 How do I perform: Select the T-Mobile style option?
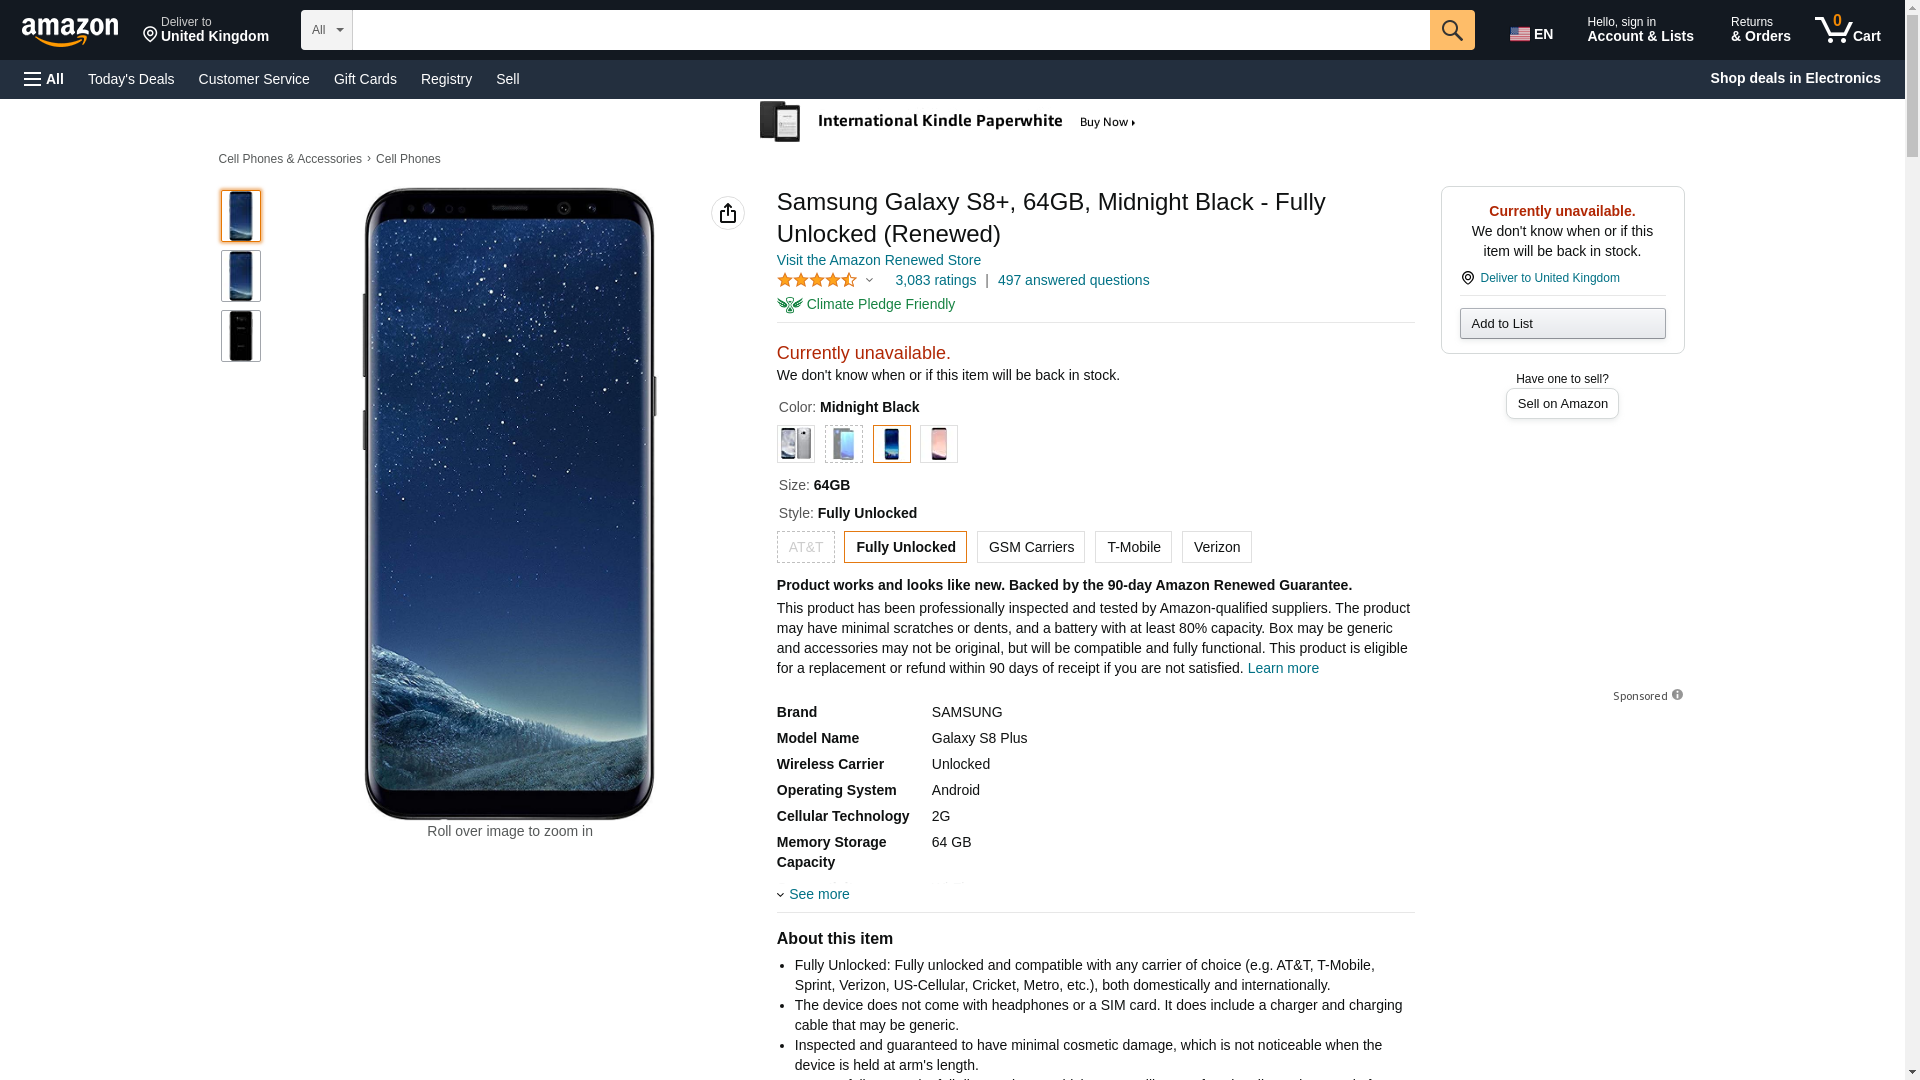[1133, 547]
